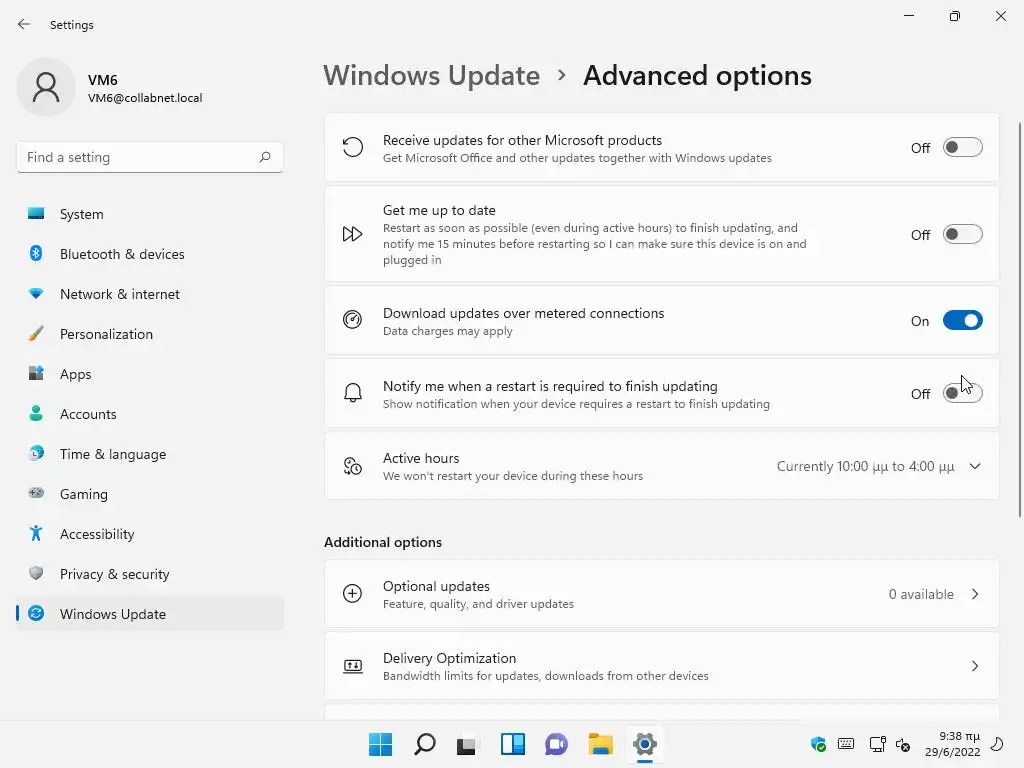
Task: Open Optional updates chevron arrow
Action: [975, 594]
